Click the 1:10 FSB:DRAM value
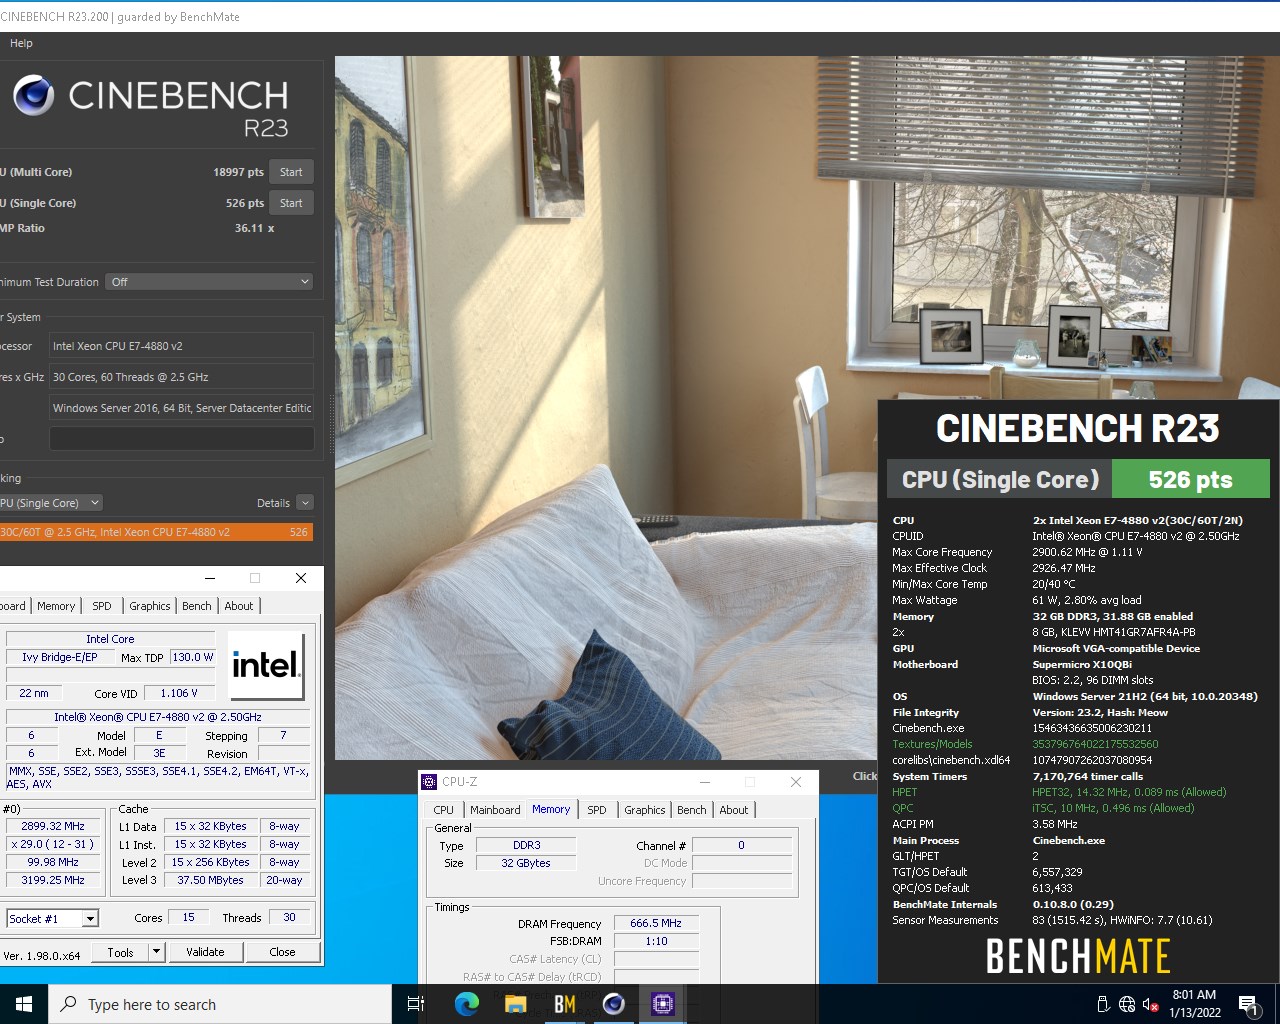The image size is (1280, 1024). [x=656, y=941]
